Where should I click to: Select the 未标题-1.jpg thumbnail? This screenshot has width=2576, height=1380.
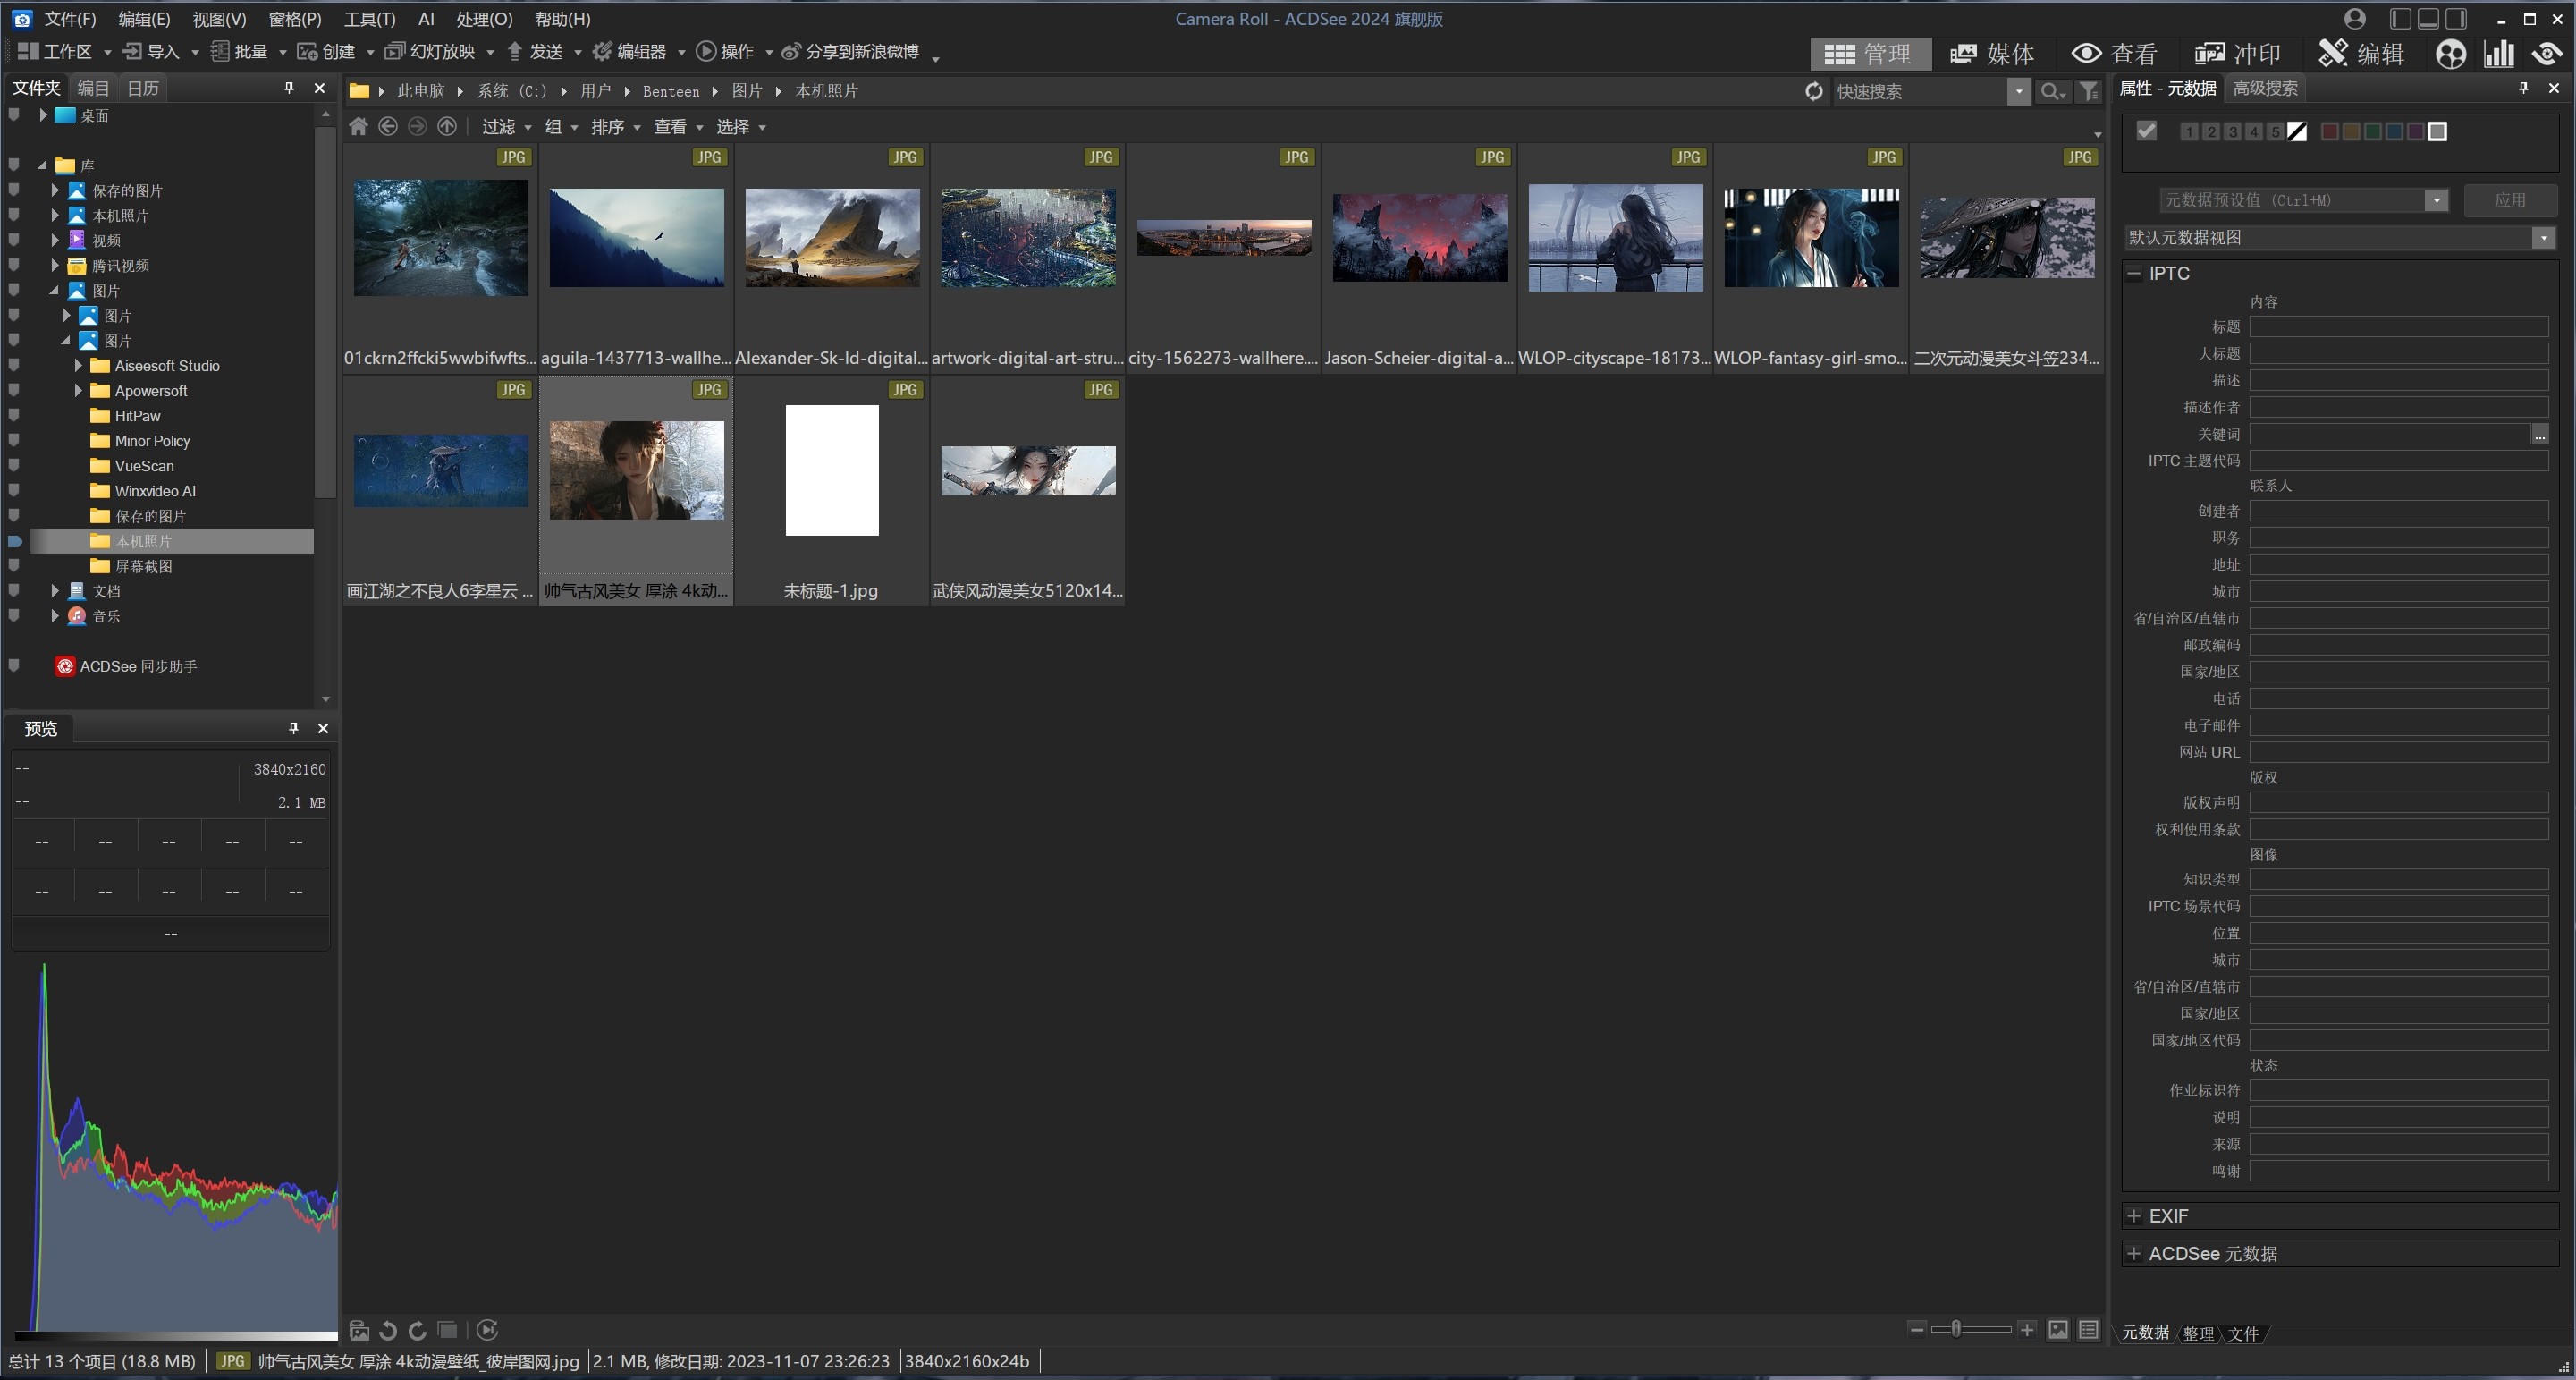pyautogui.click(x=831, y=491)
